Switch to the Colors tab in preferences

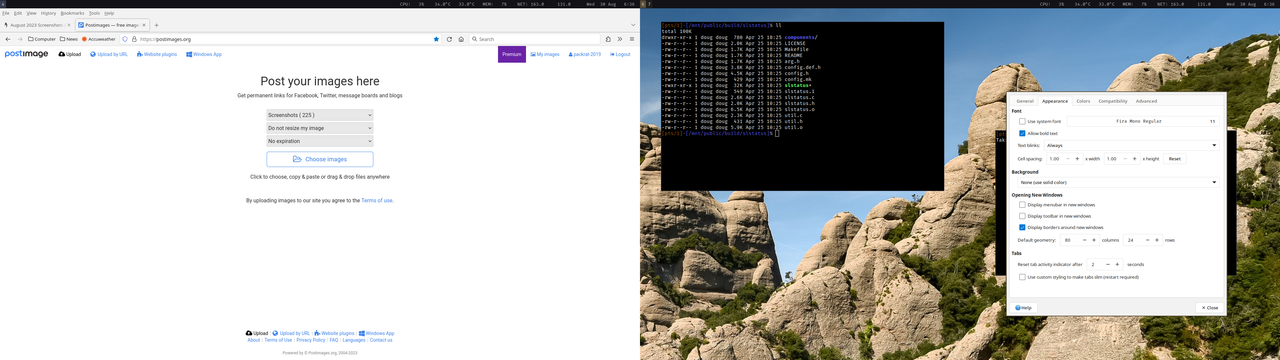click(x=1083, y=101)
